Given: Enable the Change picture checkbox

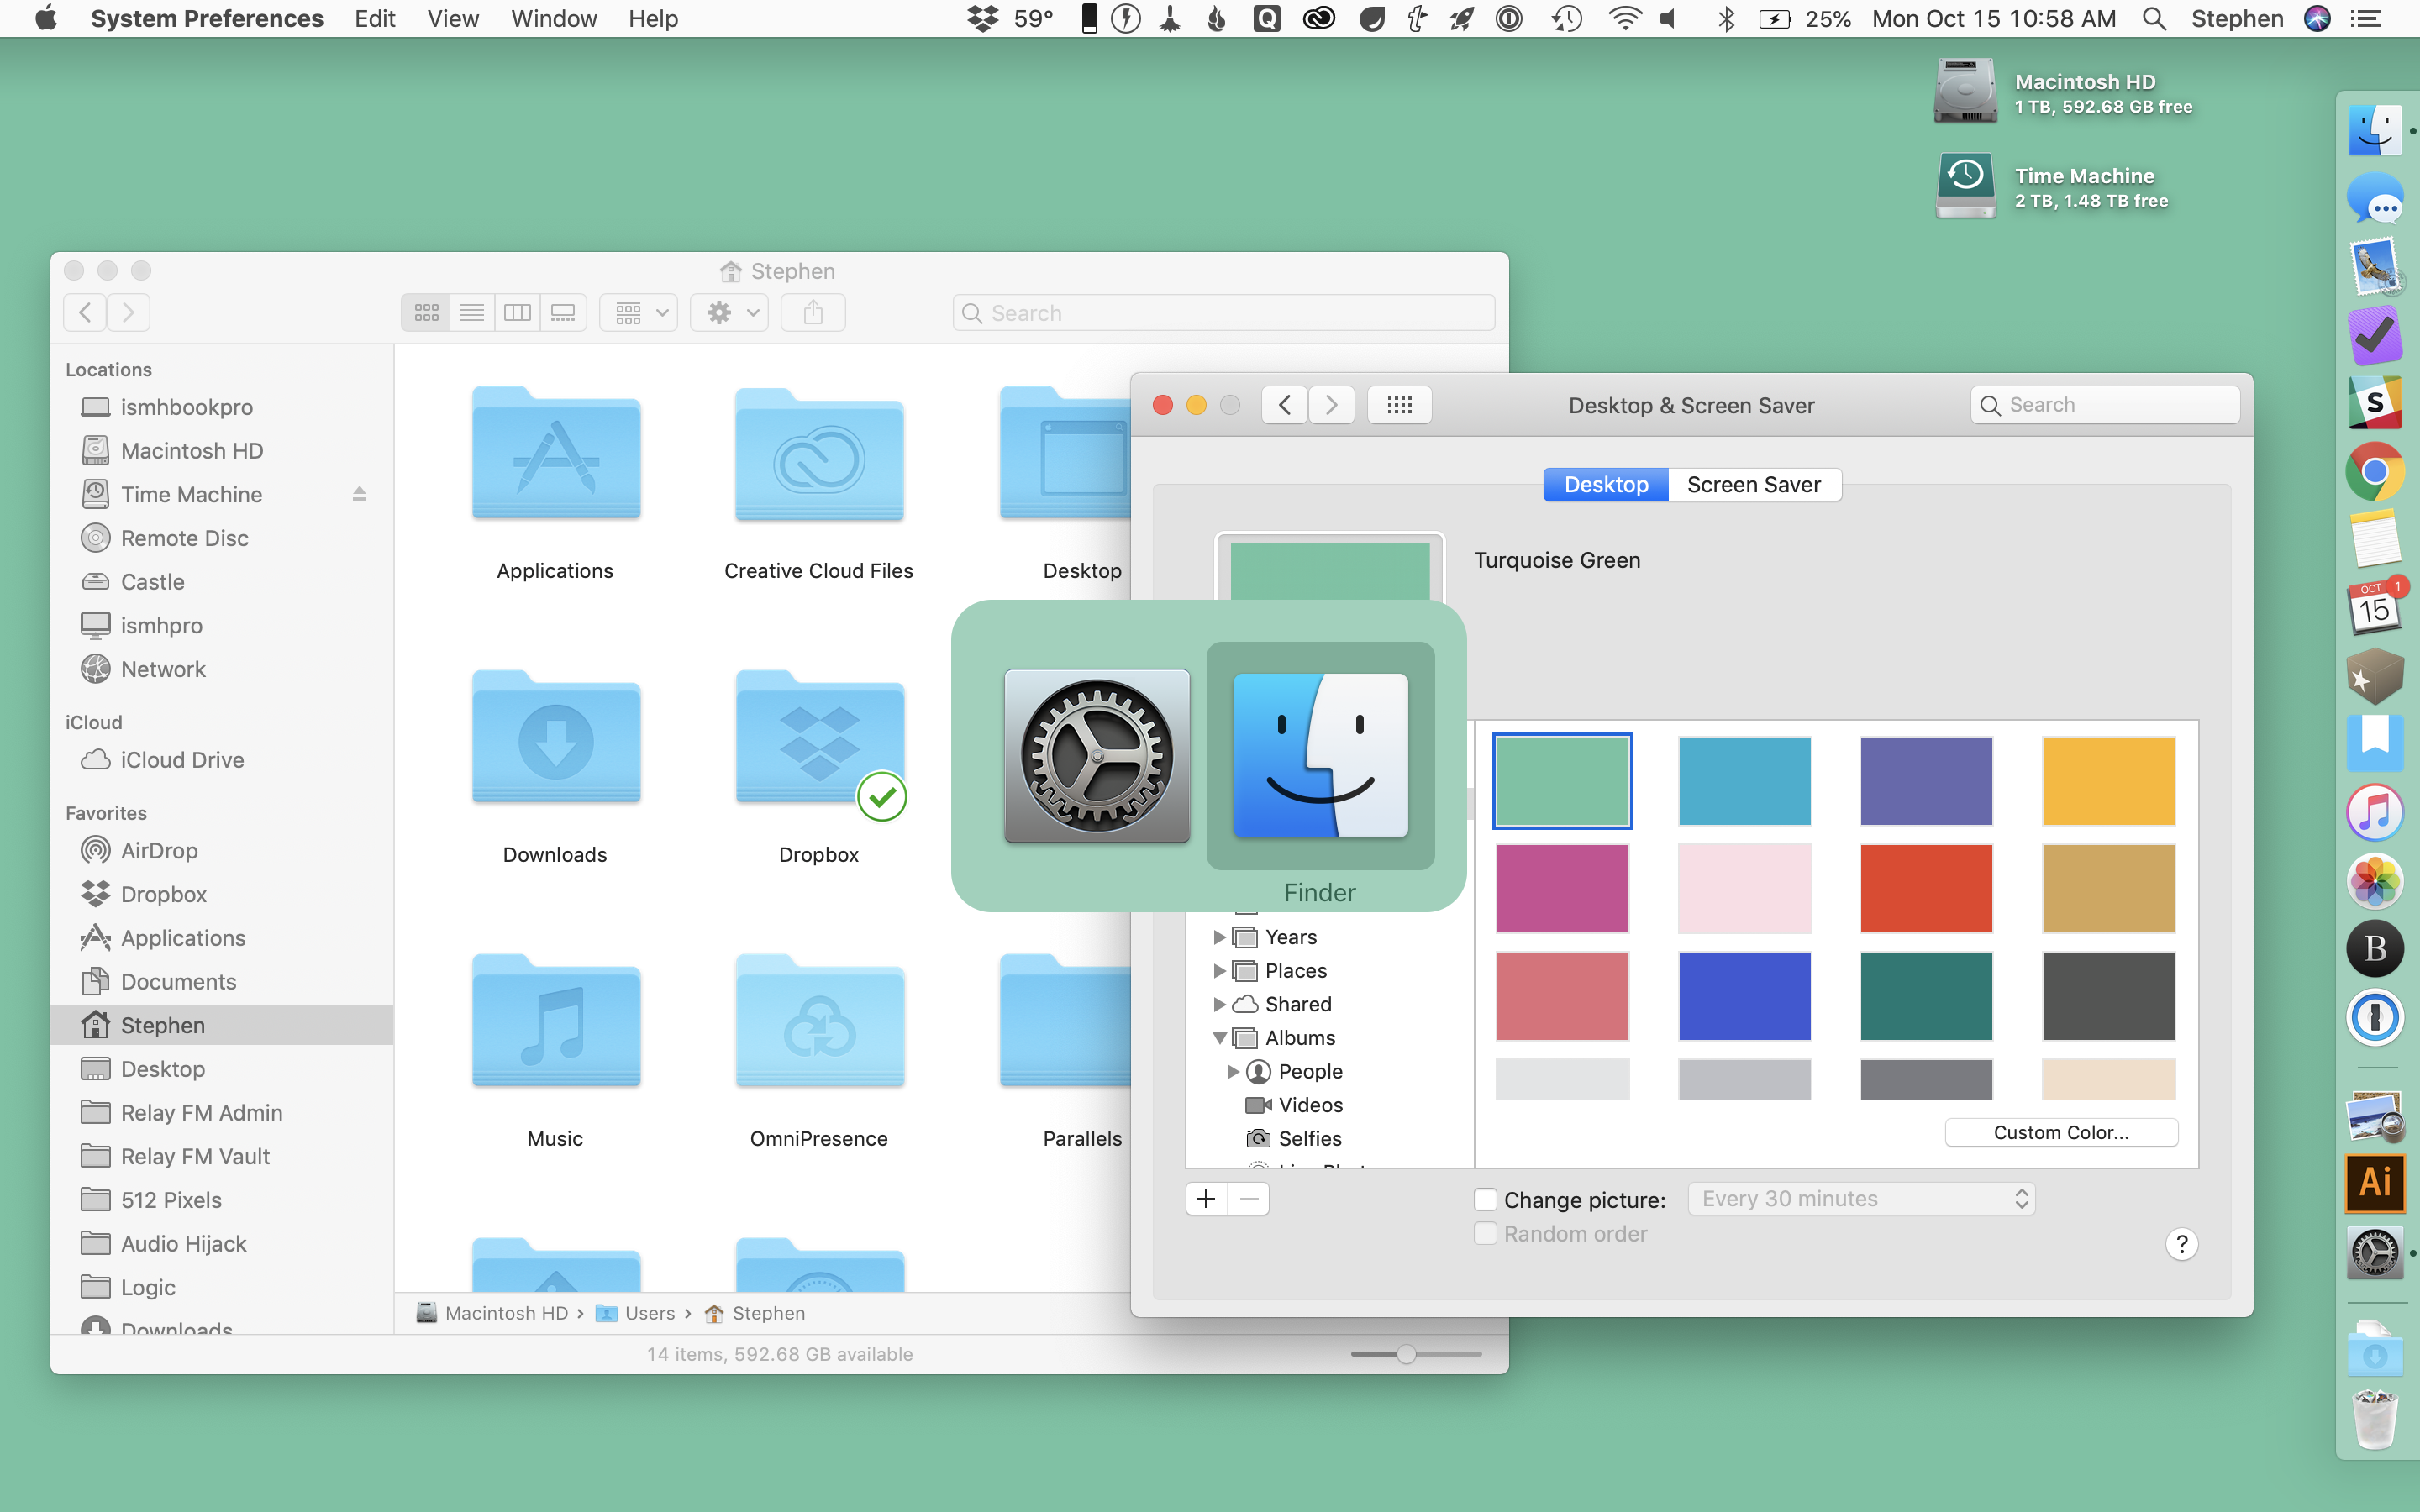Looking at the screenshot, I should click(x=1486, y=1199).
